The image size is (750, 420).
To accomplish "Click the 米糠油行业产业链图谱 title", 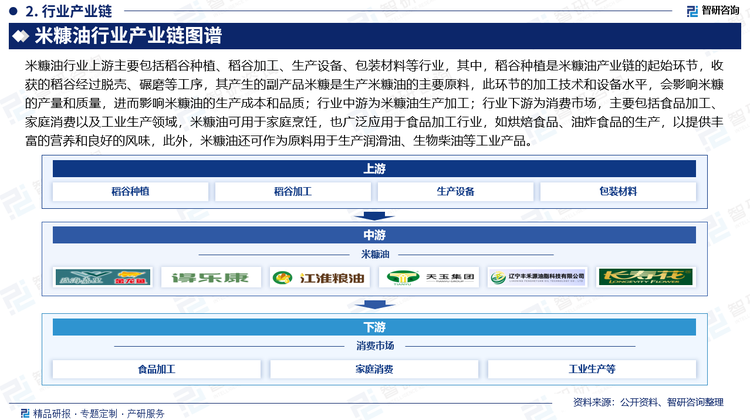I will (x=128, y=36).
